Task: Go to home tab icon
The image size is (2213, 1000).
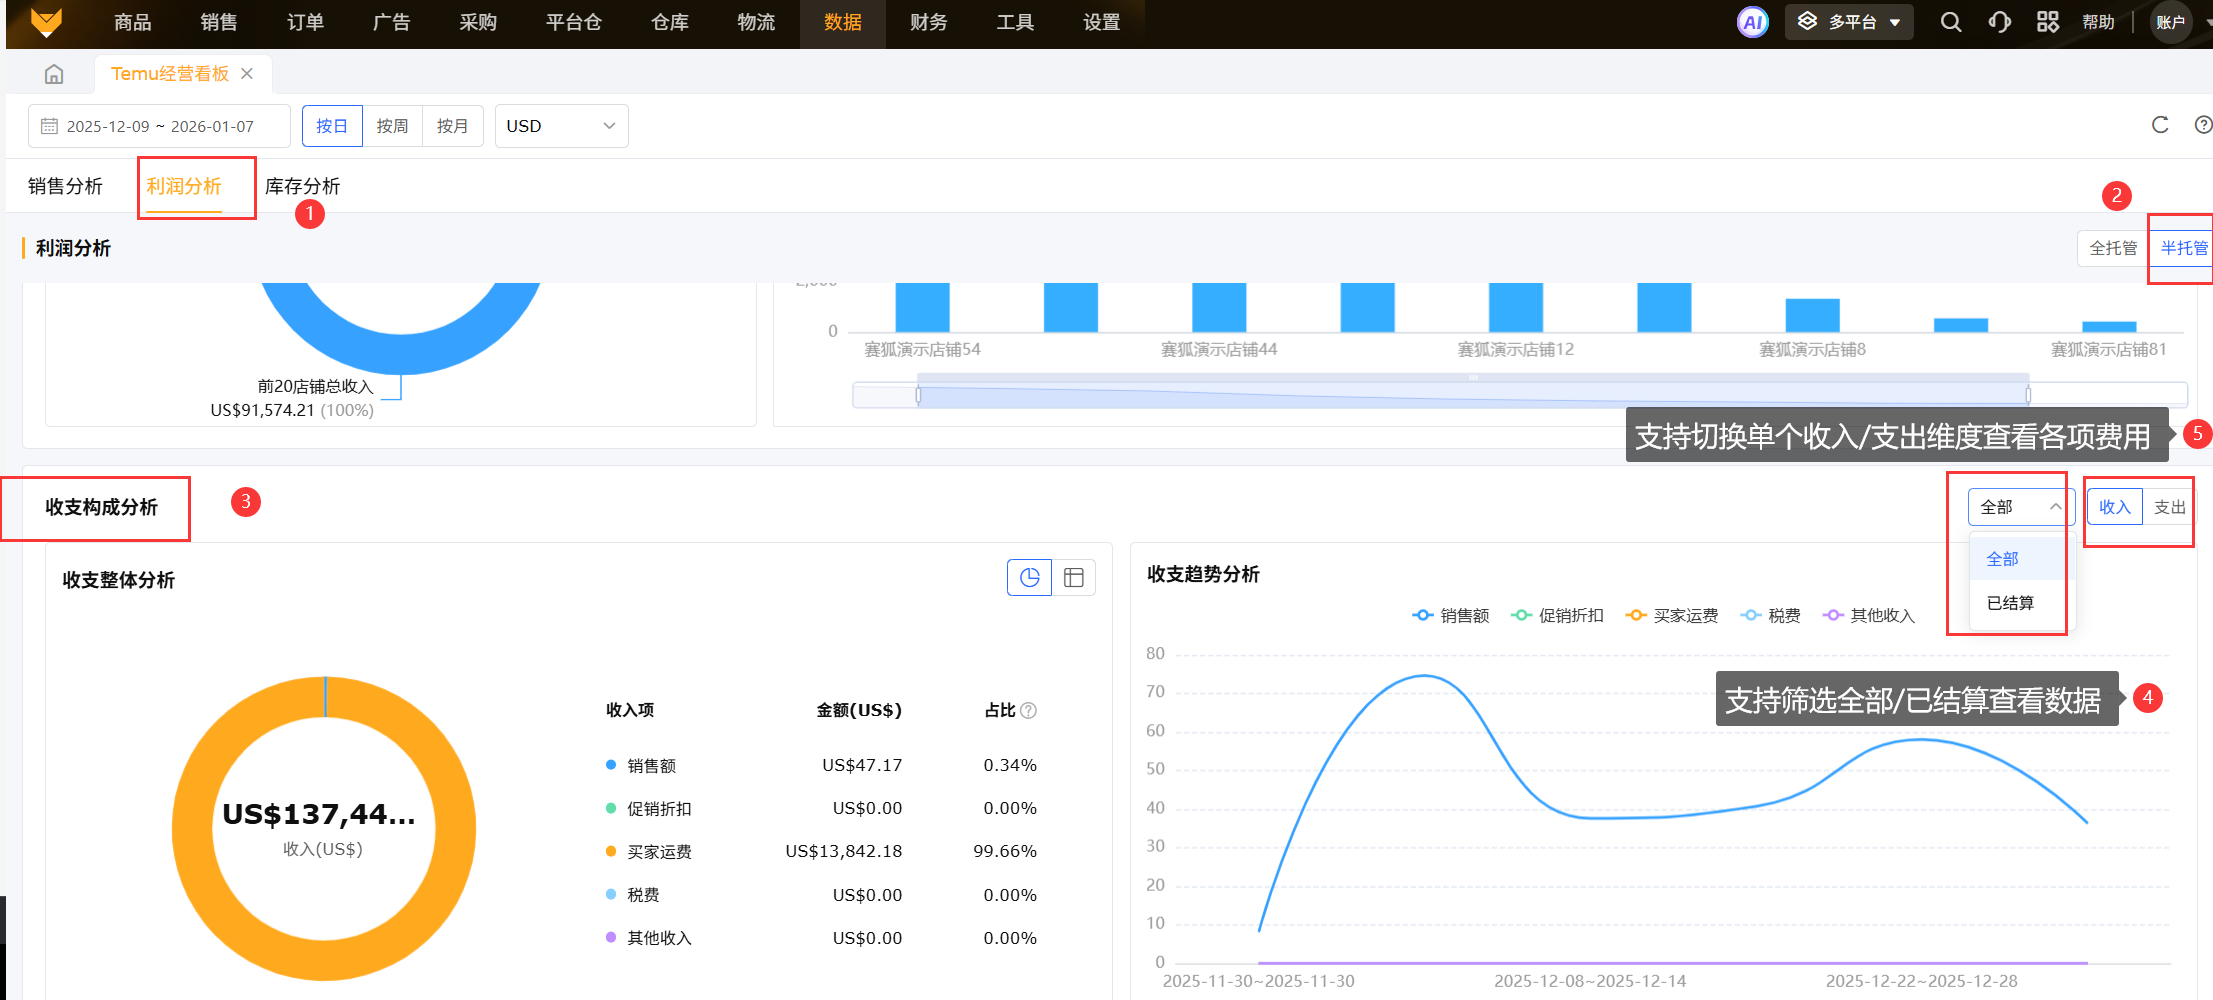Action: [x=54, y=74]
